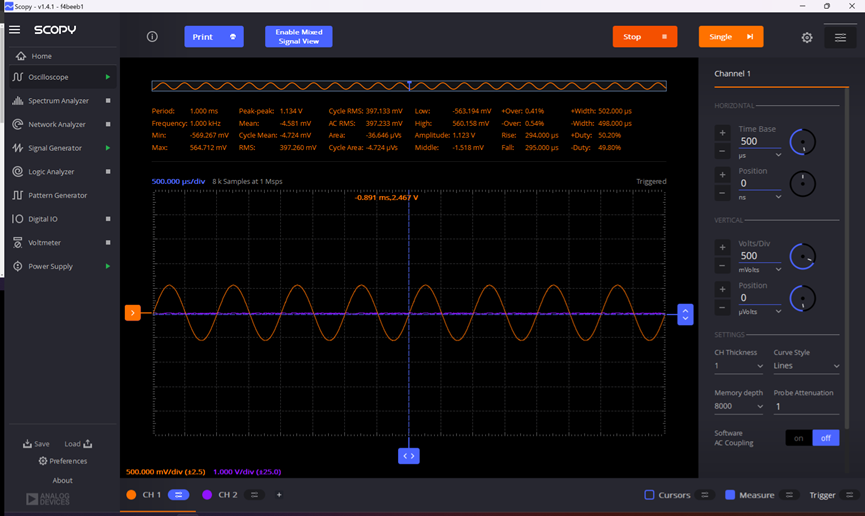Click the info icon in the toolbar
The width and height of the screenshot is (865, 516).
click(x=152, y=36)
